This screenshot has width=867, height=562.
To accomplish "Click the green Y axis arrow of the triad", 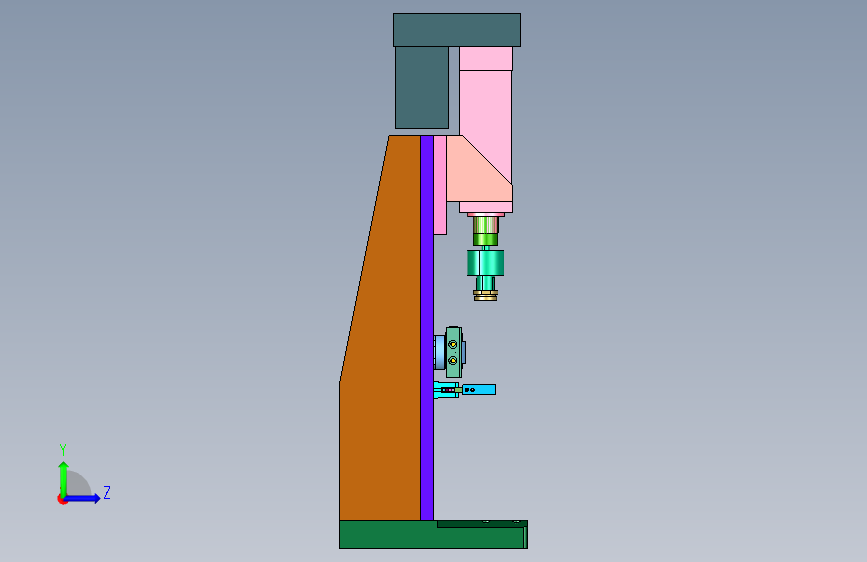I will [x=63, y=478].
